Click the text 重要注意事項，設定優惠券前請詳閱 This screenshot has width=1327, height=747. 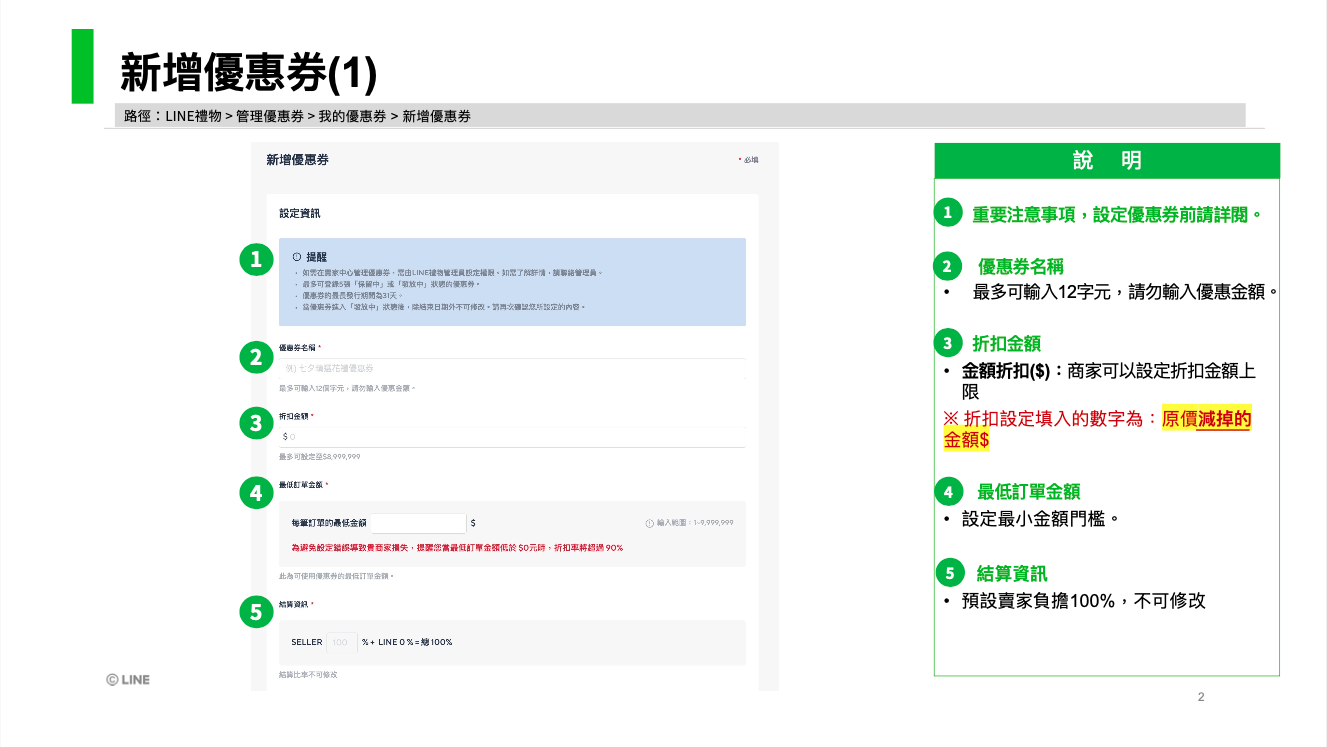[x=1117, y=214]
